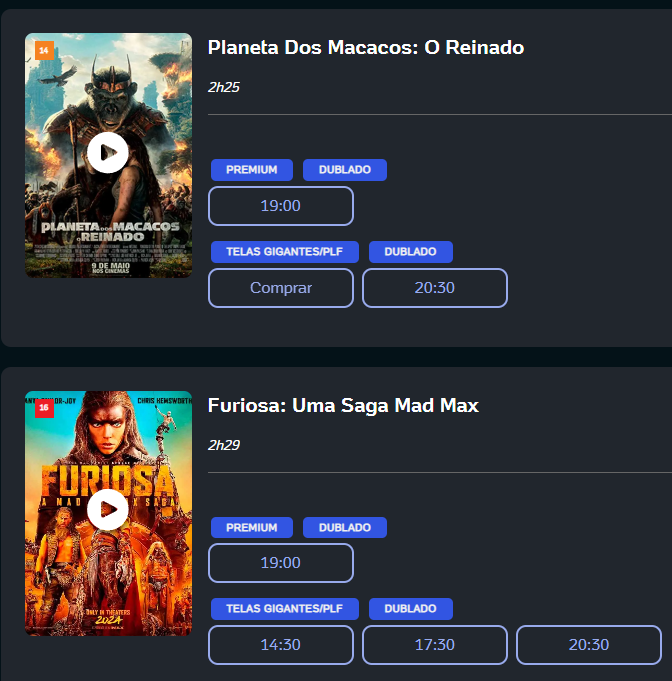Image resolution: width=672 pixels, height=681 pixels.
Task: Click Premium tag under Furiosa
Action: [x=251, y=528]
